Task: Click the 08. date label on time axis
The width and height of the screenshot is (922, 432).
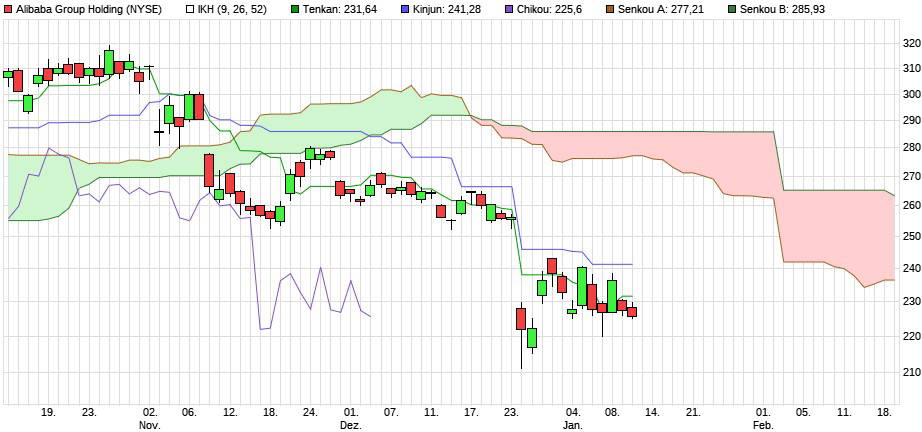Action: [x=613, y=413]
